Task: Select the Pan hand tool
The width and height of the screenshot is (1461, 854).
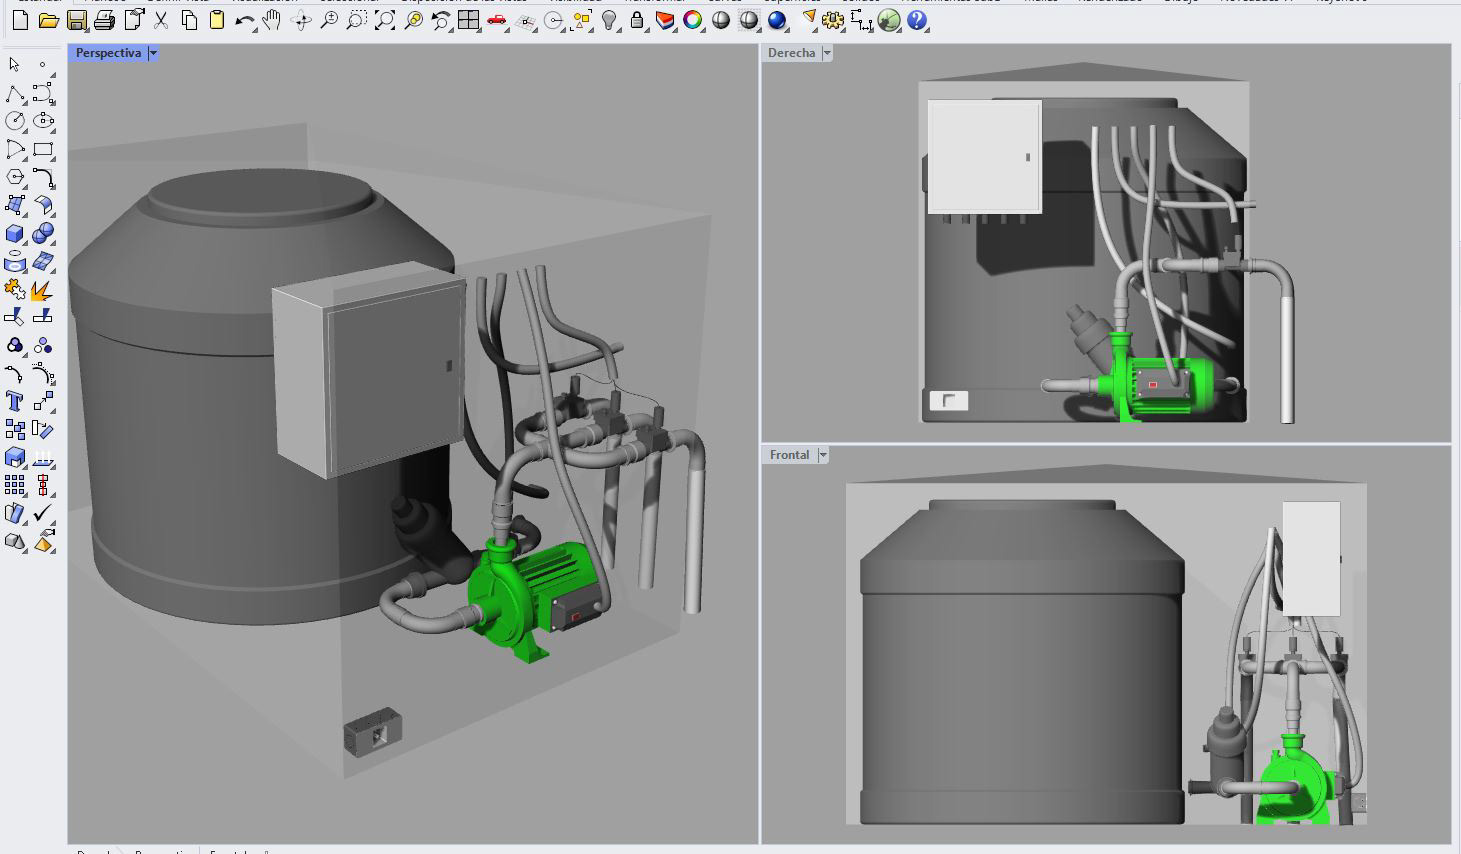Action: [x=272, y=20]
